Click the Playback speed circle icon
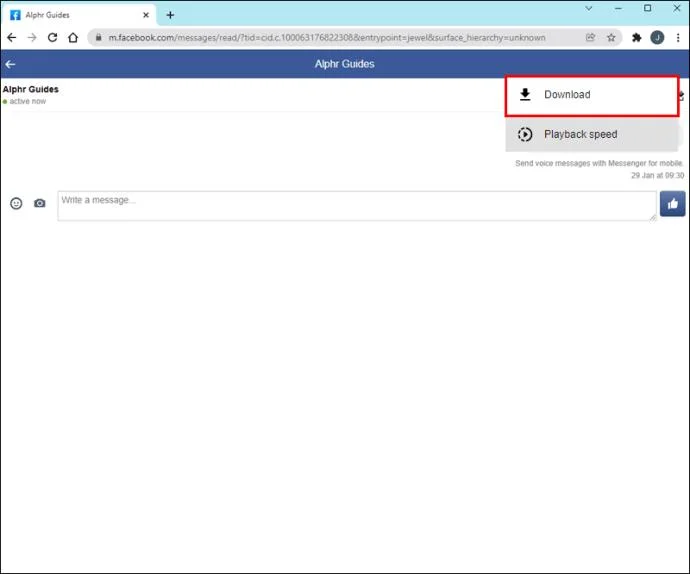This screenshot has height=574, width=690. tap(525, 134)
